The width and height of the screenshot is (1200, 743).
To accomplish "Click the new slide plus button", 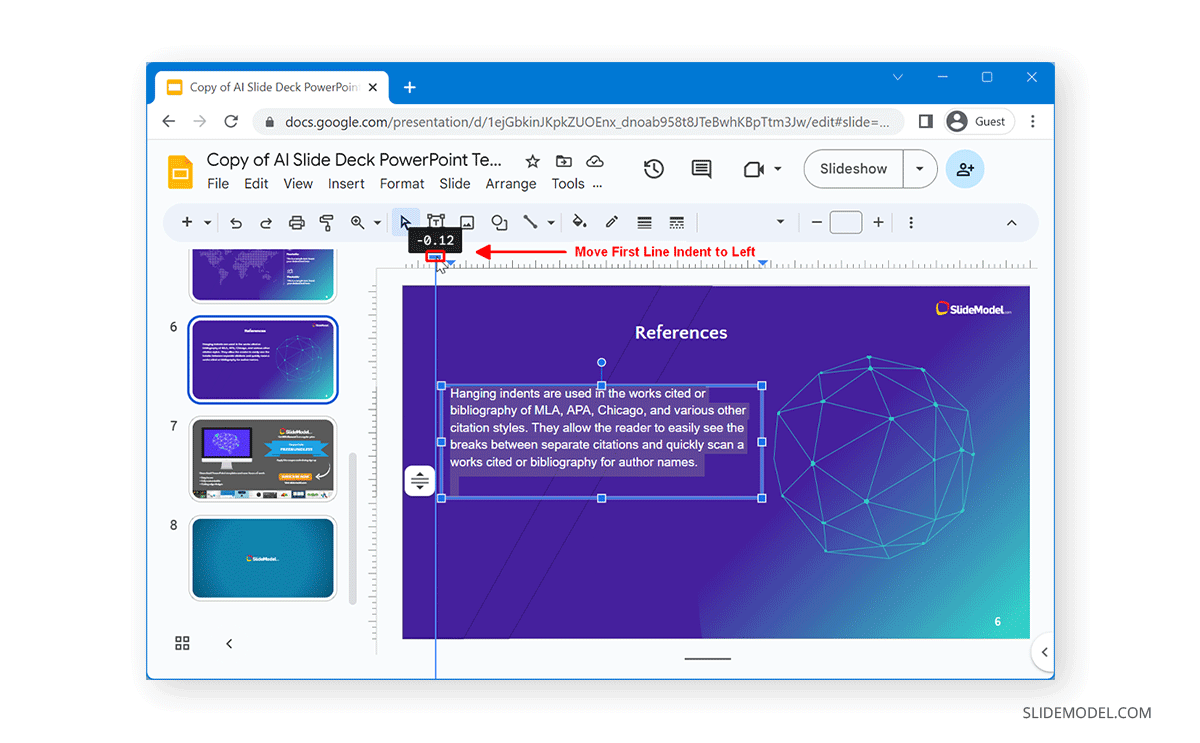I will [x=187, y=222].
